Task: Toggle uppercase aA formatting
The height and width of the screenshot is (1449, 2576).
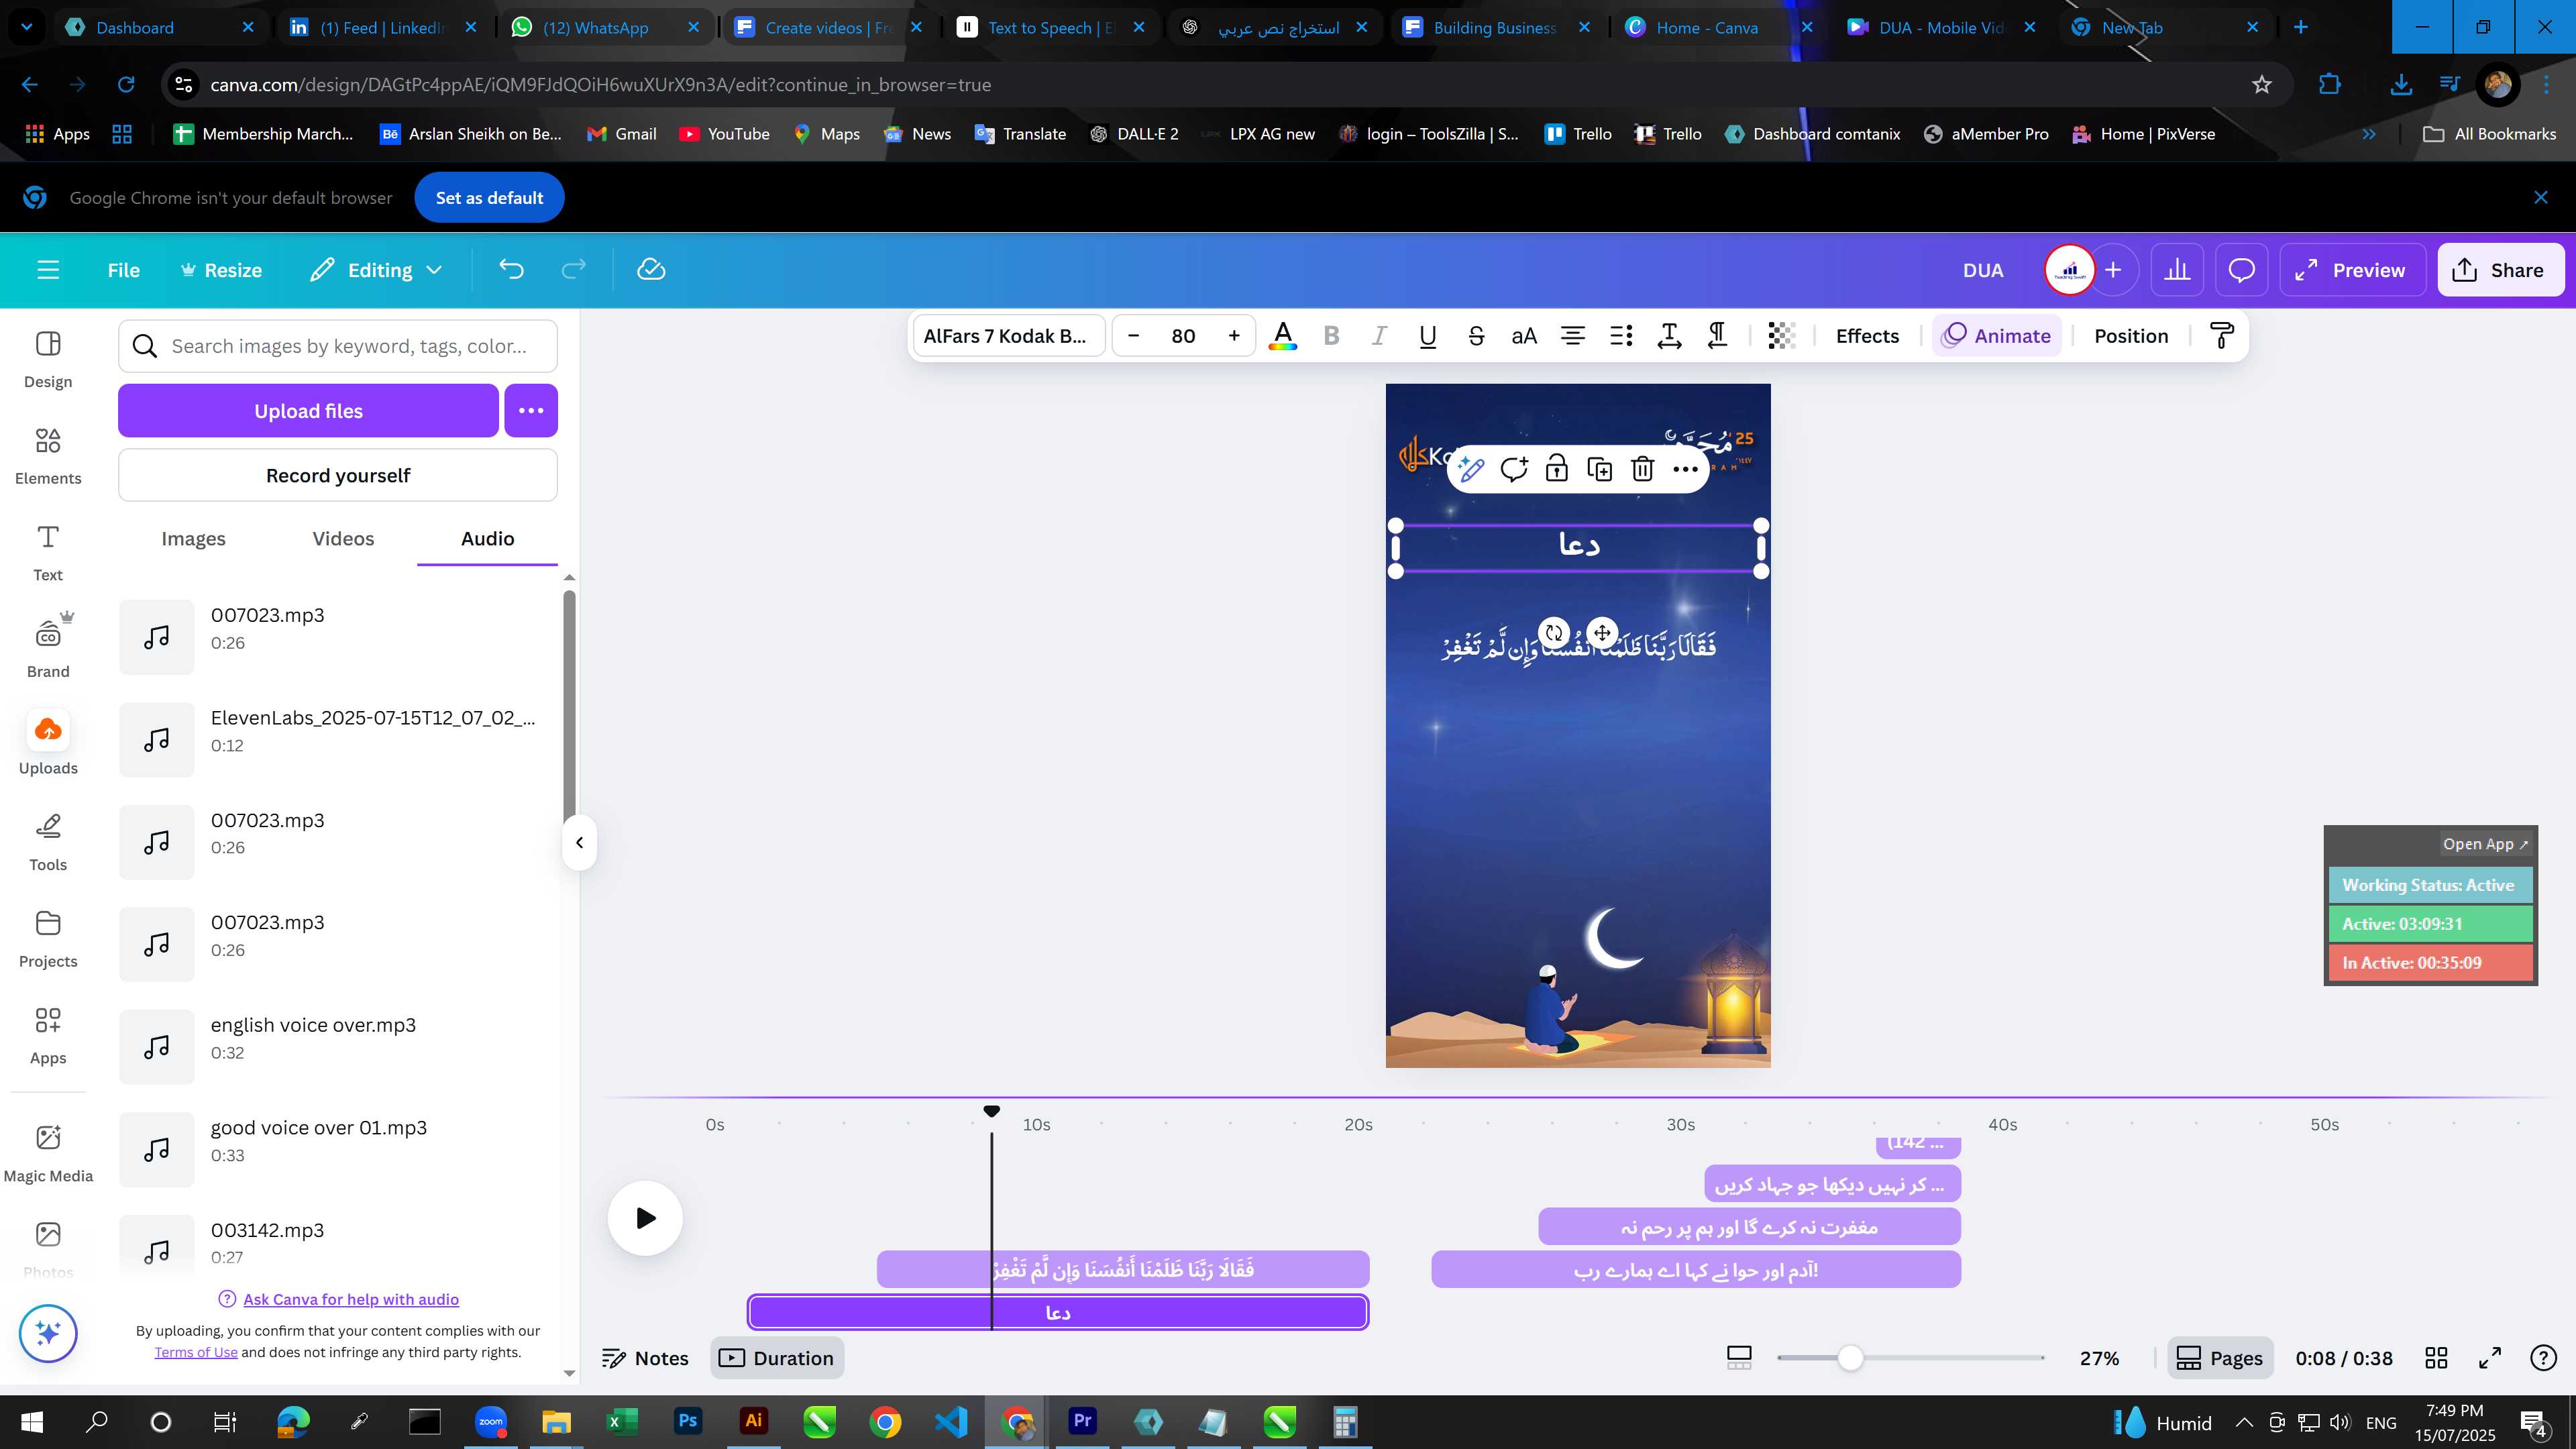Action: click(x=1524, y=336)
